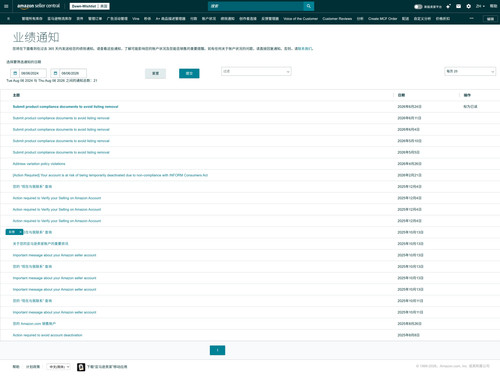Click the bookmark icon starting the navigation bar
This screenshot has width=500, height=382.
pos(8,19)
